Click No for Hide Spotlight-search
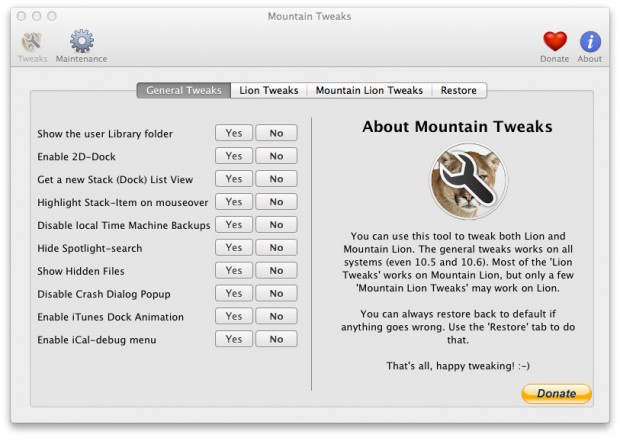This screenshot has width=620, height=438. (276, 248)
